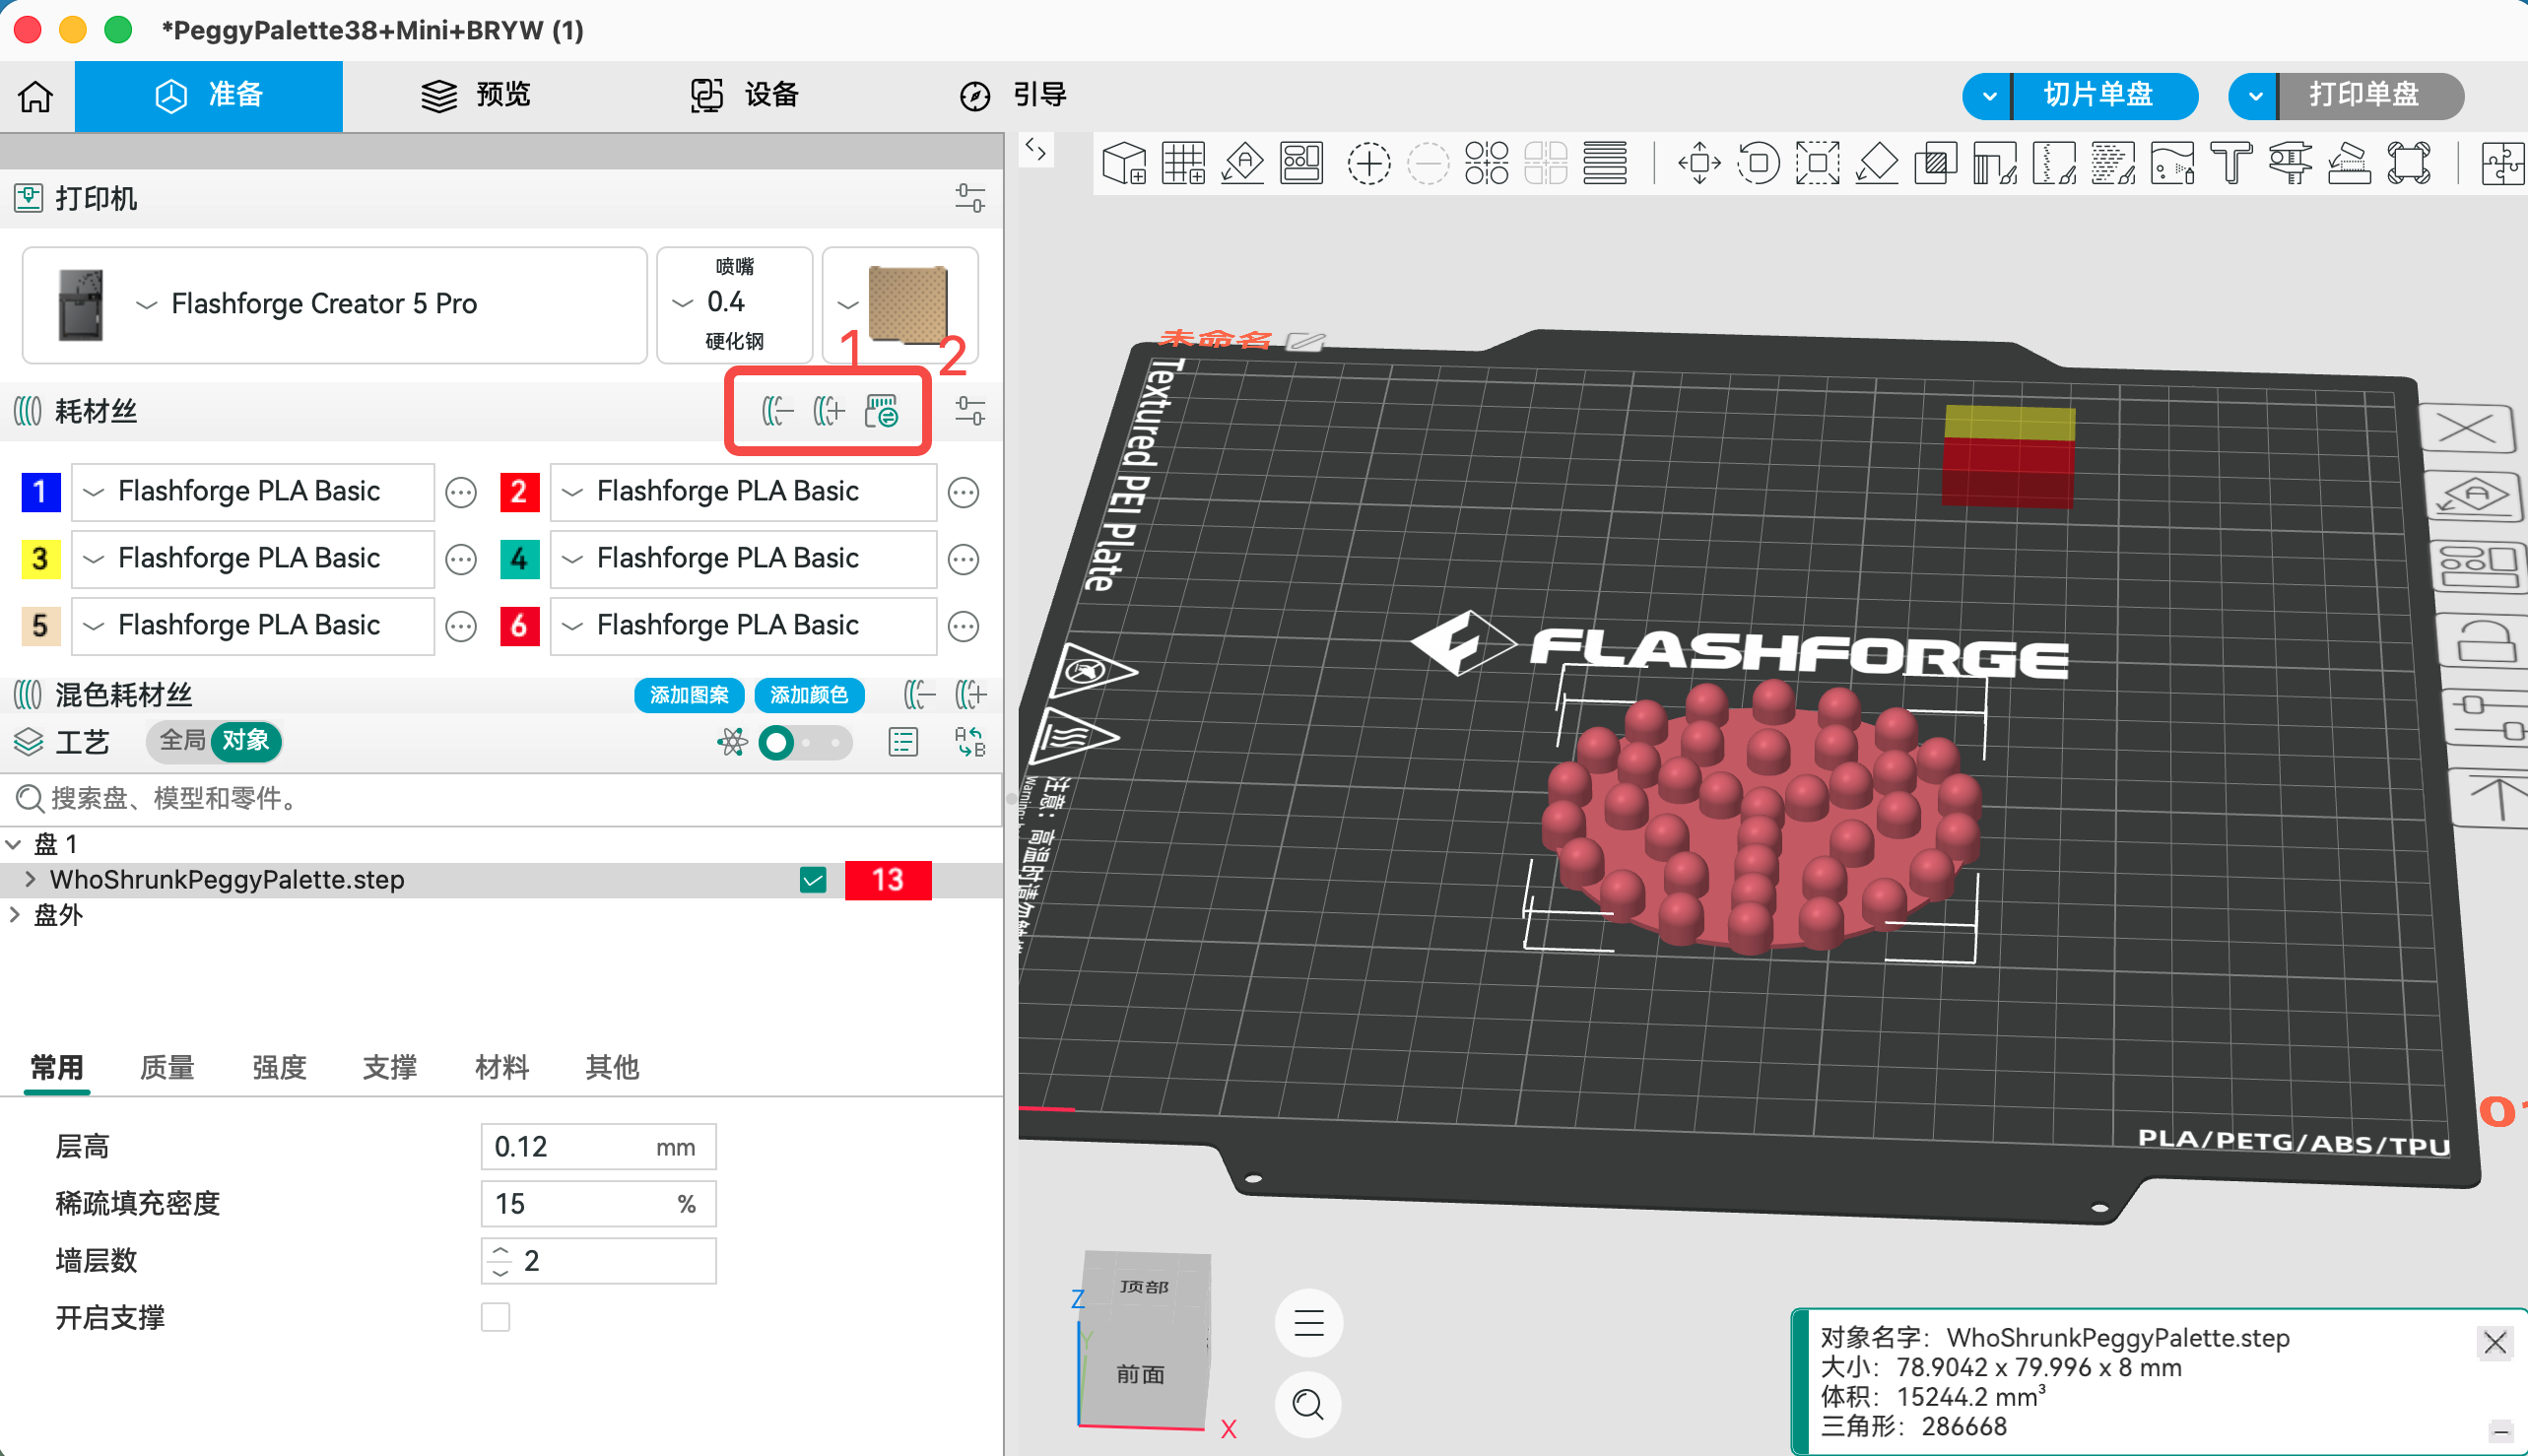The image size is (2528, 1456).
Task: Open the Flashforge Creator 5 Pro printer dropdown
Action: pyautogui.click(x=335, y=304)
